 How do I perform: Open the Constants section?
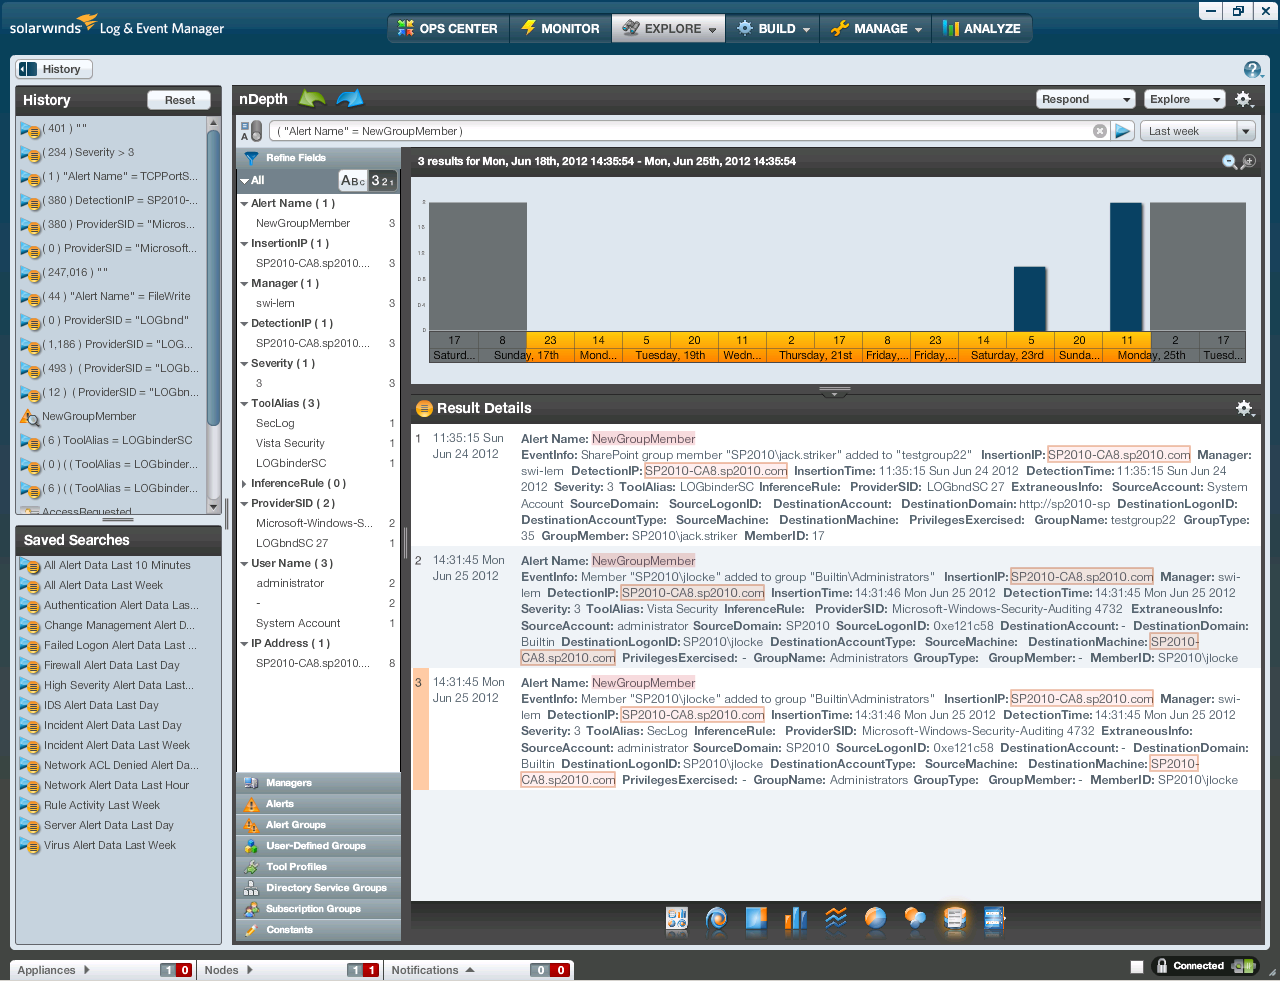(318, 930)
